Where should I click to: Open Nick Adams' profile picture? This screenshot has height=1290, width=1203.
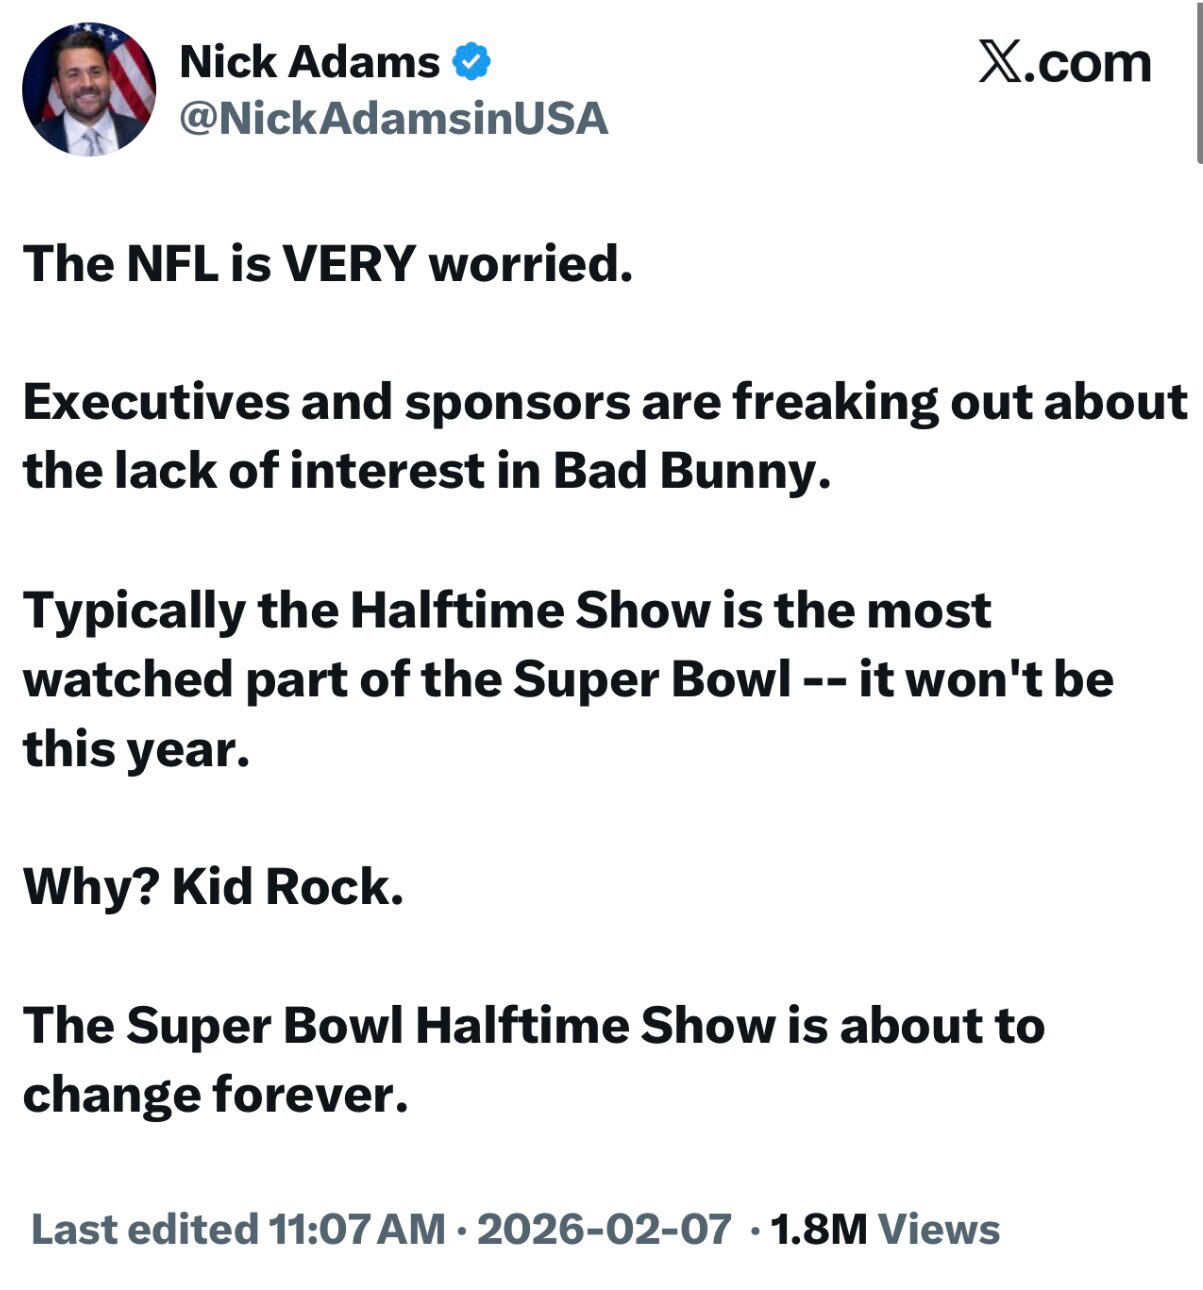click(x=89, y=88)
